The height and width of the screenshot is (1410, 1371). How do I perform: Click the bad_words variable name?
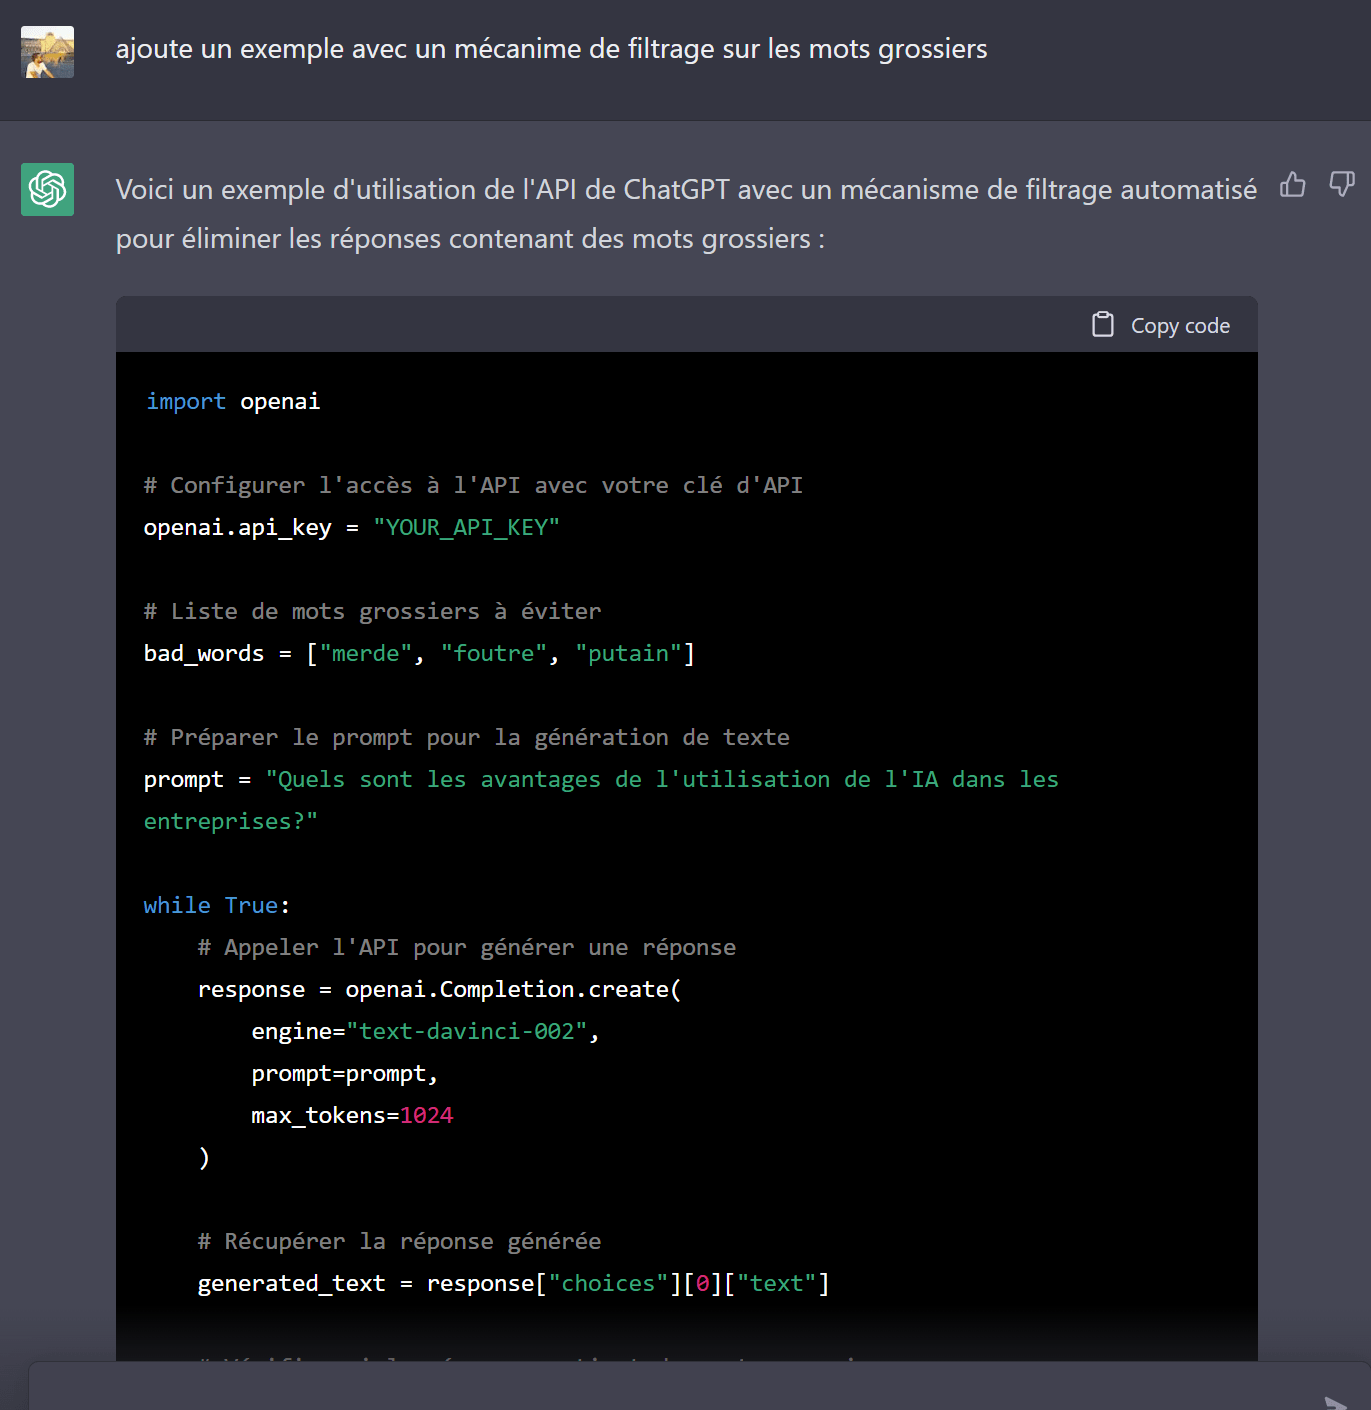(x=204, y=654)
